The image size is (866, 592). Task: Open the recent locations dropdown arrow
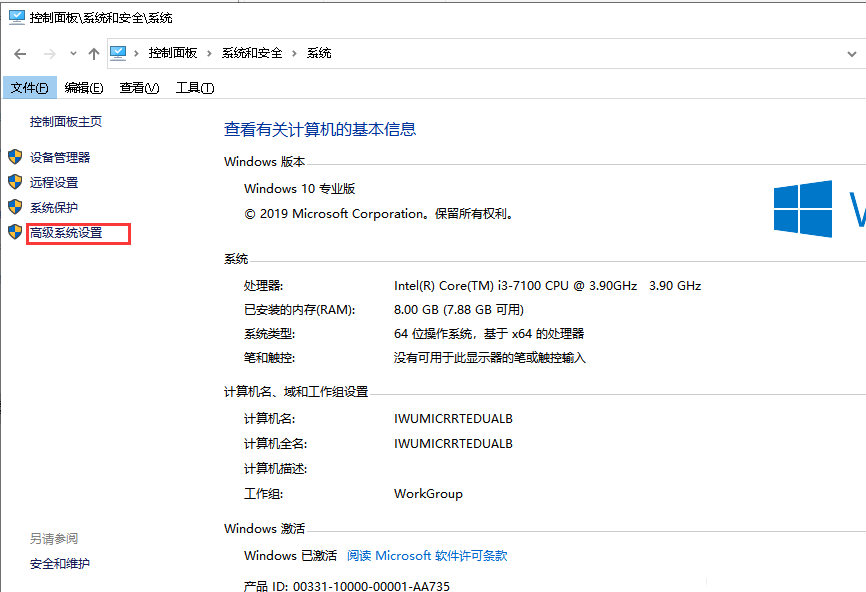coord(73,54)
